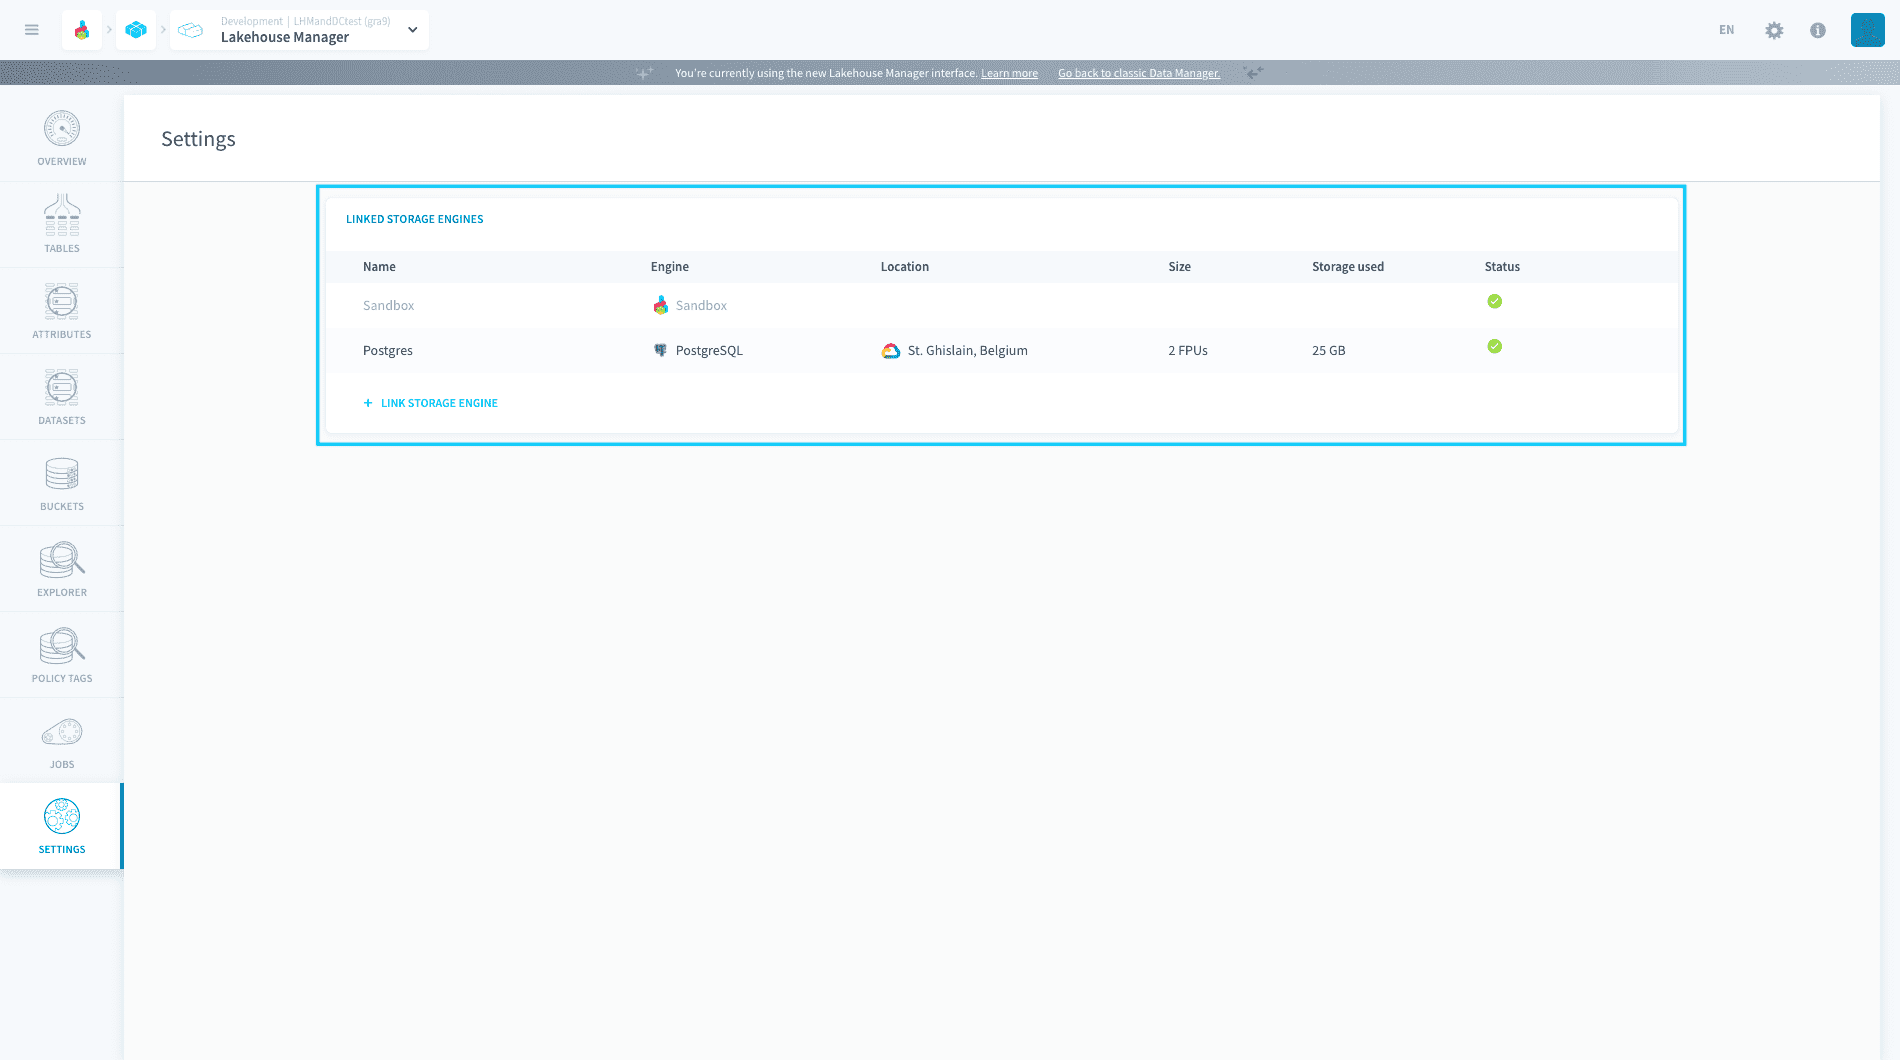Click the Sandbox engine logo icon
1900x1060 pixels.
660,305
